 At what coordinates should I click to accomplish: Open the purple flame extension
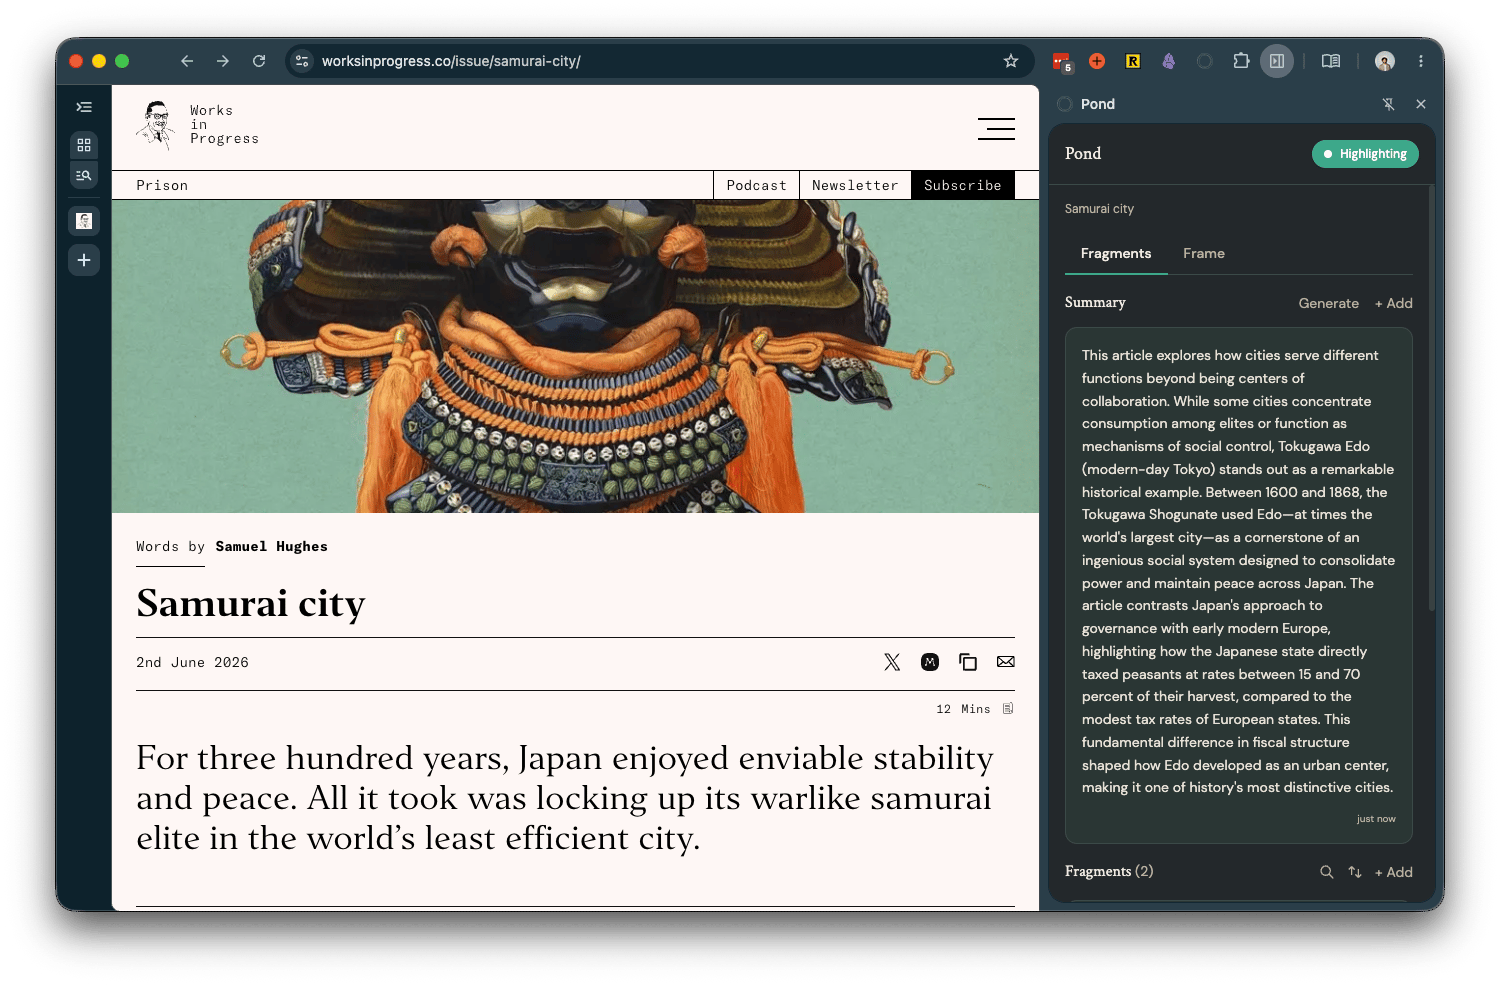tap(1169, 61)
